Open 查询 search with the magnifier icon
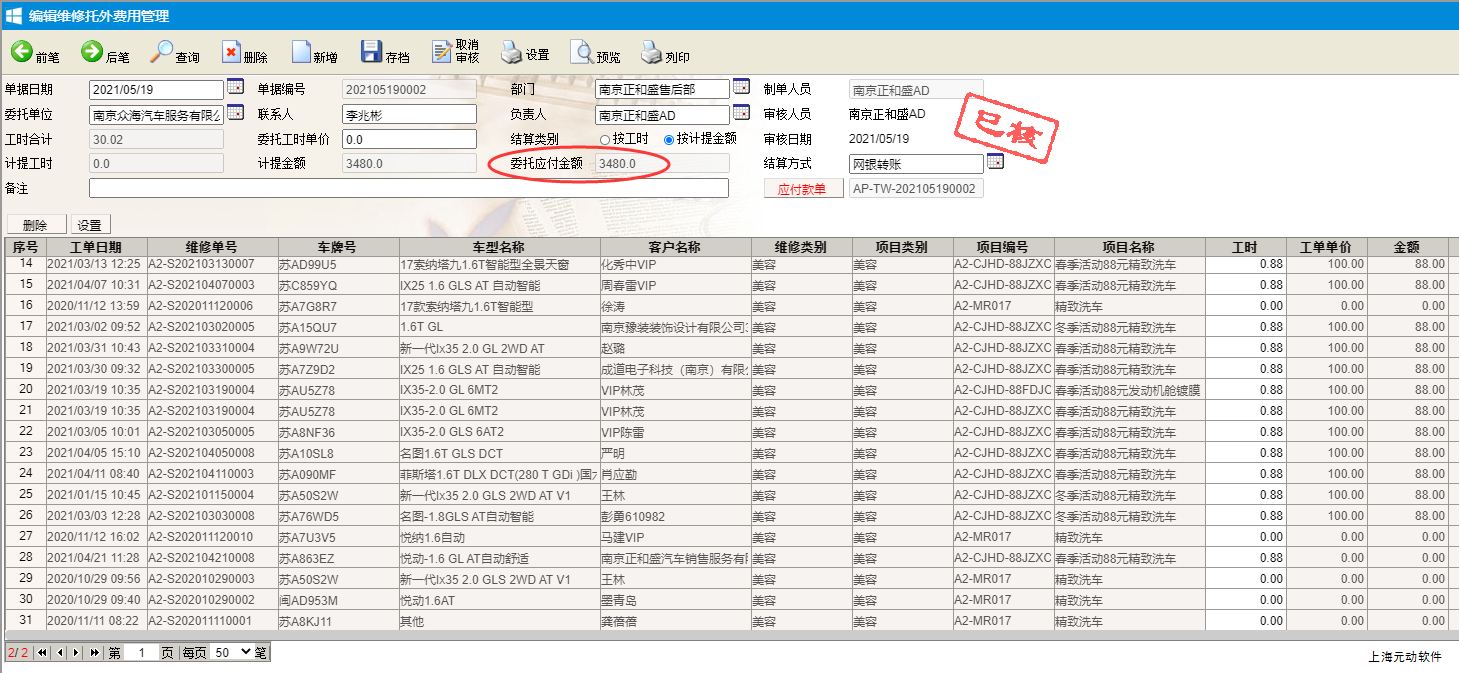Screen dimensions: 1459x673 point(162,52)
